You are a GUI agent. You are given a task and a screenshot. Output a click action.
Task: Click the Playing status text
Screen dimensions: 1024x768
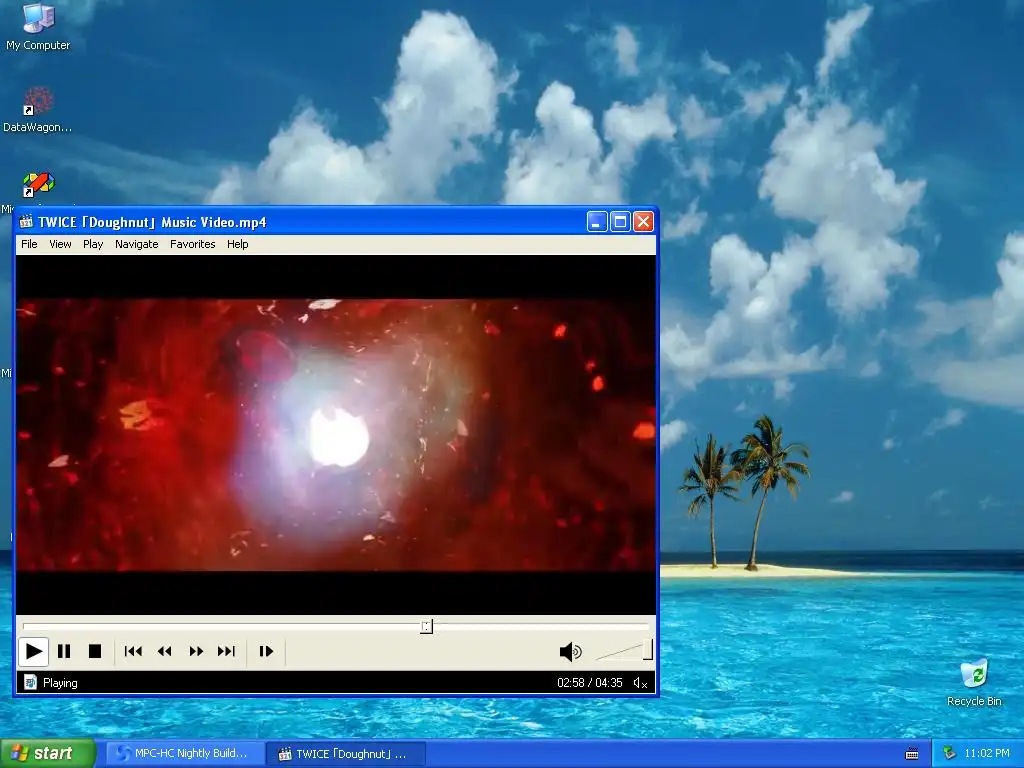[x=60, y=683]
